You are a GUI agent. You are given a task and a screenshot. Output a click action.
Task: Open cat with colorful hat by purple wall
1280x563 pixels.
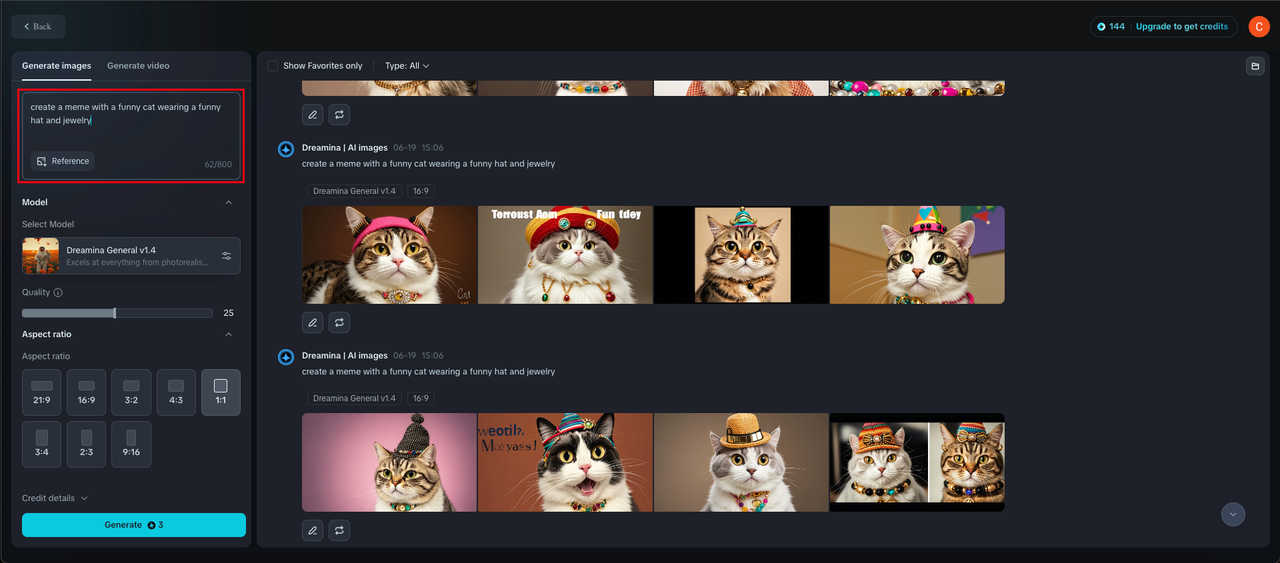coord(917,255)
